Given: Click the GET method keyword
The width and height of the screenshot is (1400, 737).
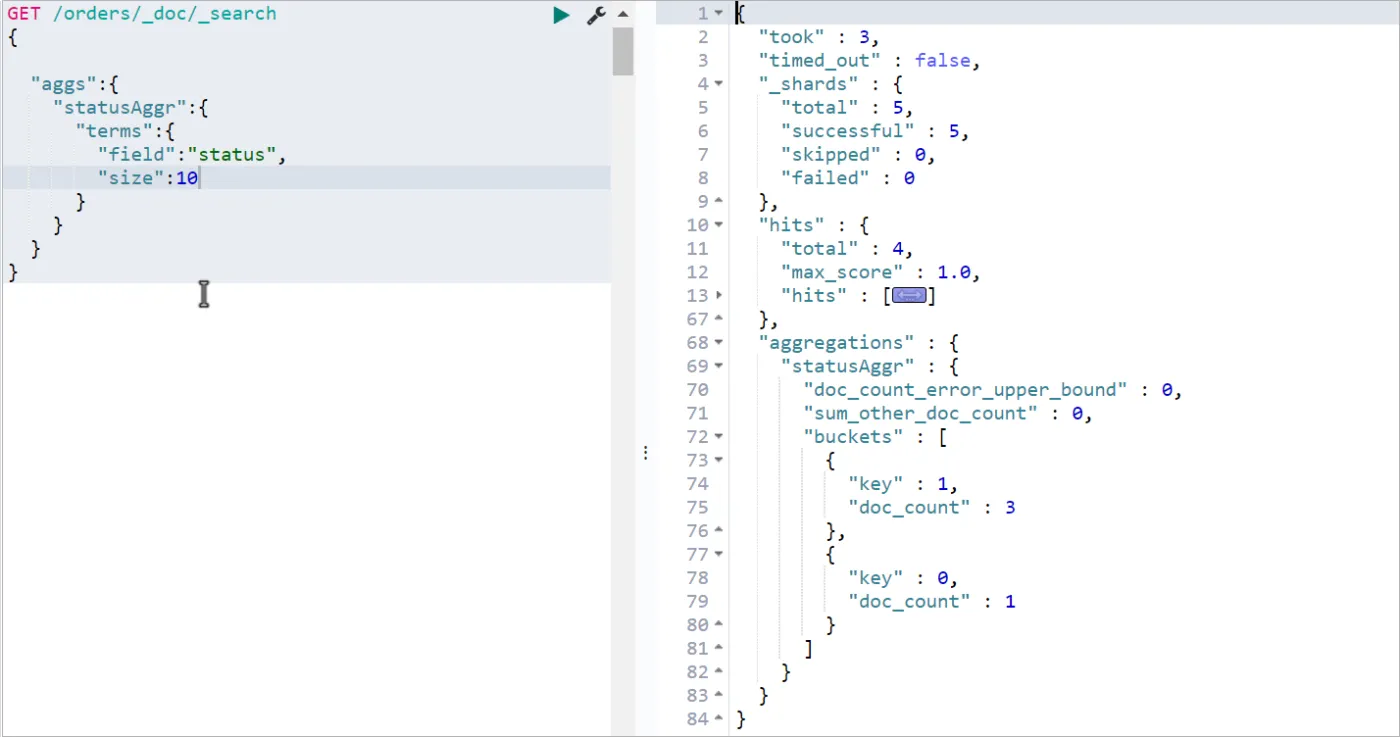Looking at the screenshot, I should coord(24,14).
